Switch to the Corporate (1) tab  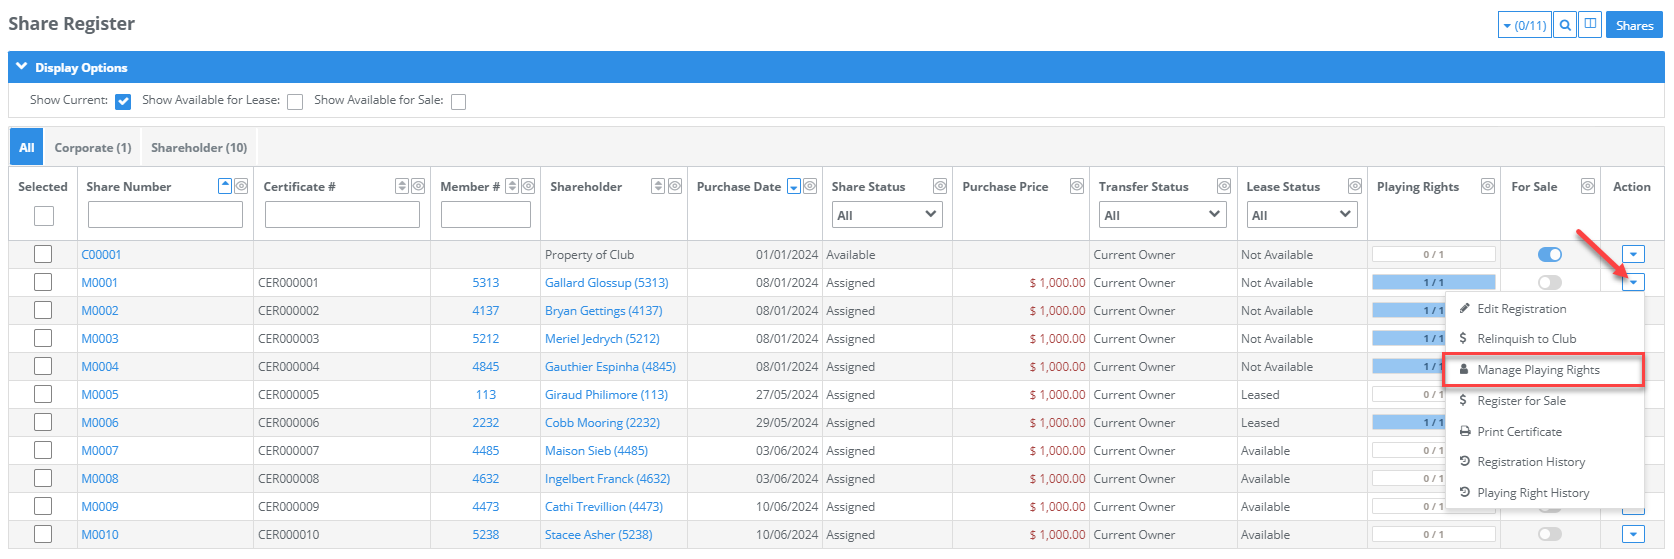pos(93,147)
